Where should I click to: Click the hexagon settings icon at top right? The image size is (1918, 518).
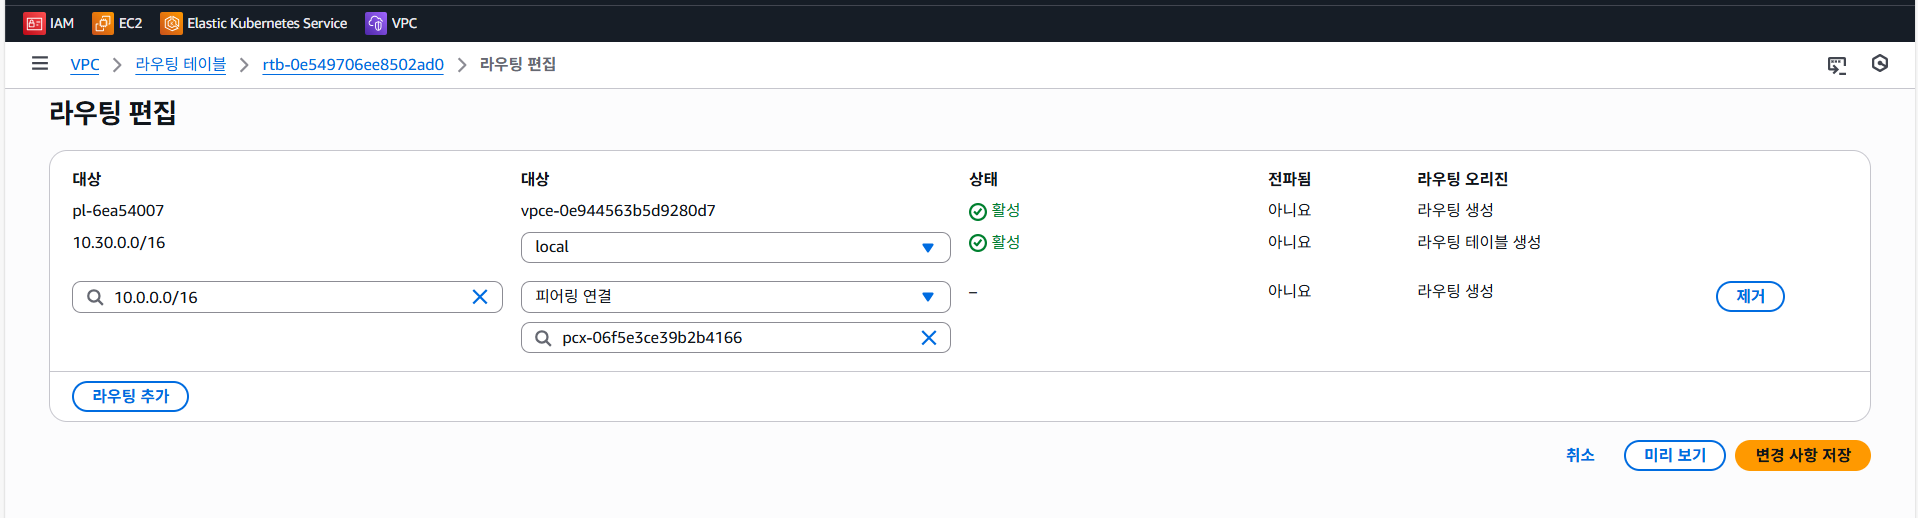(1880, 64)
